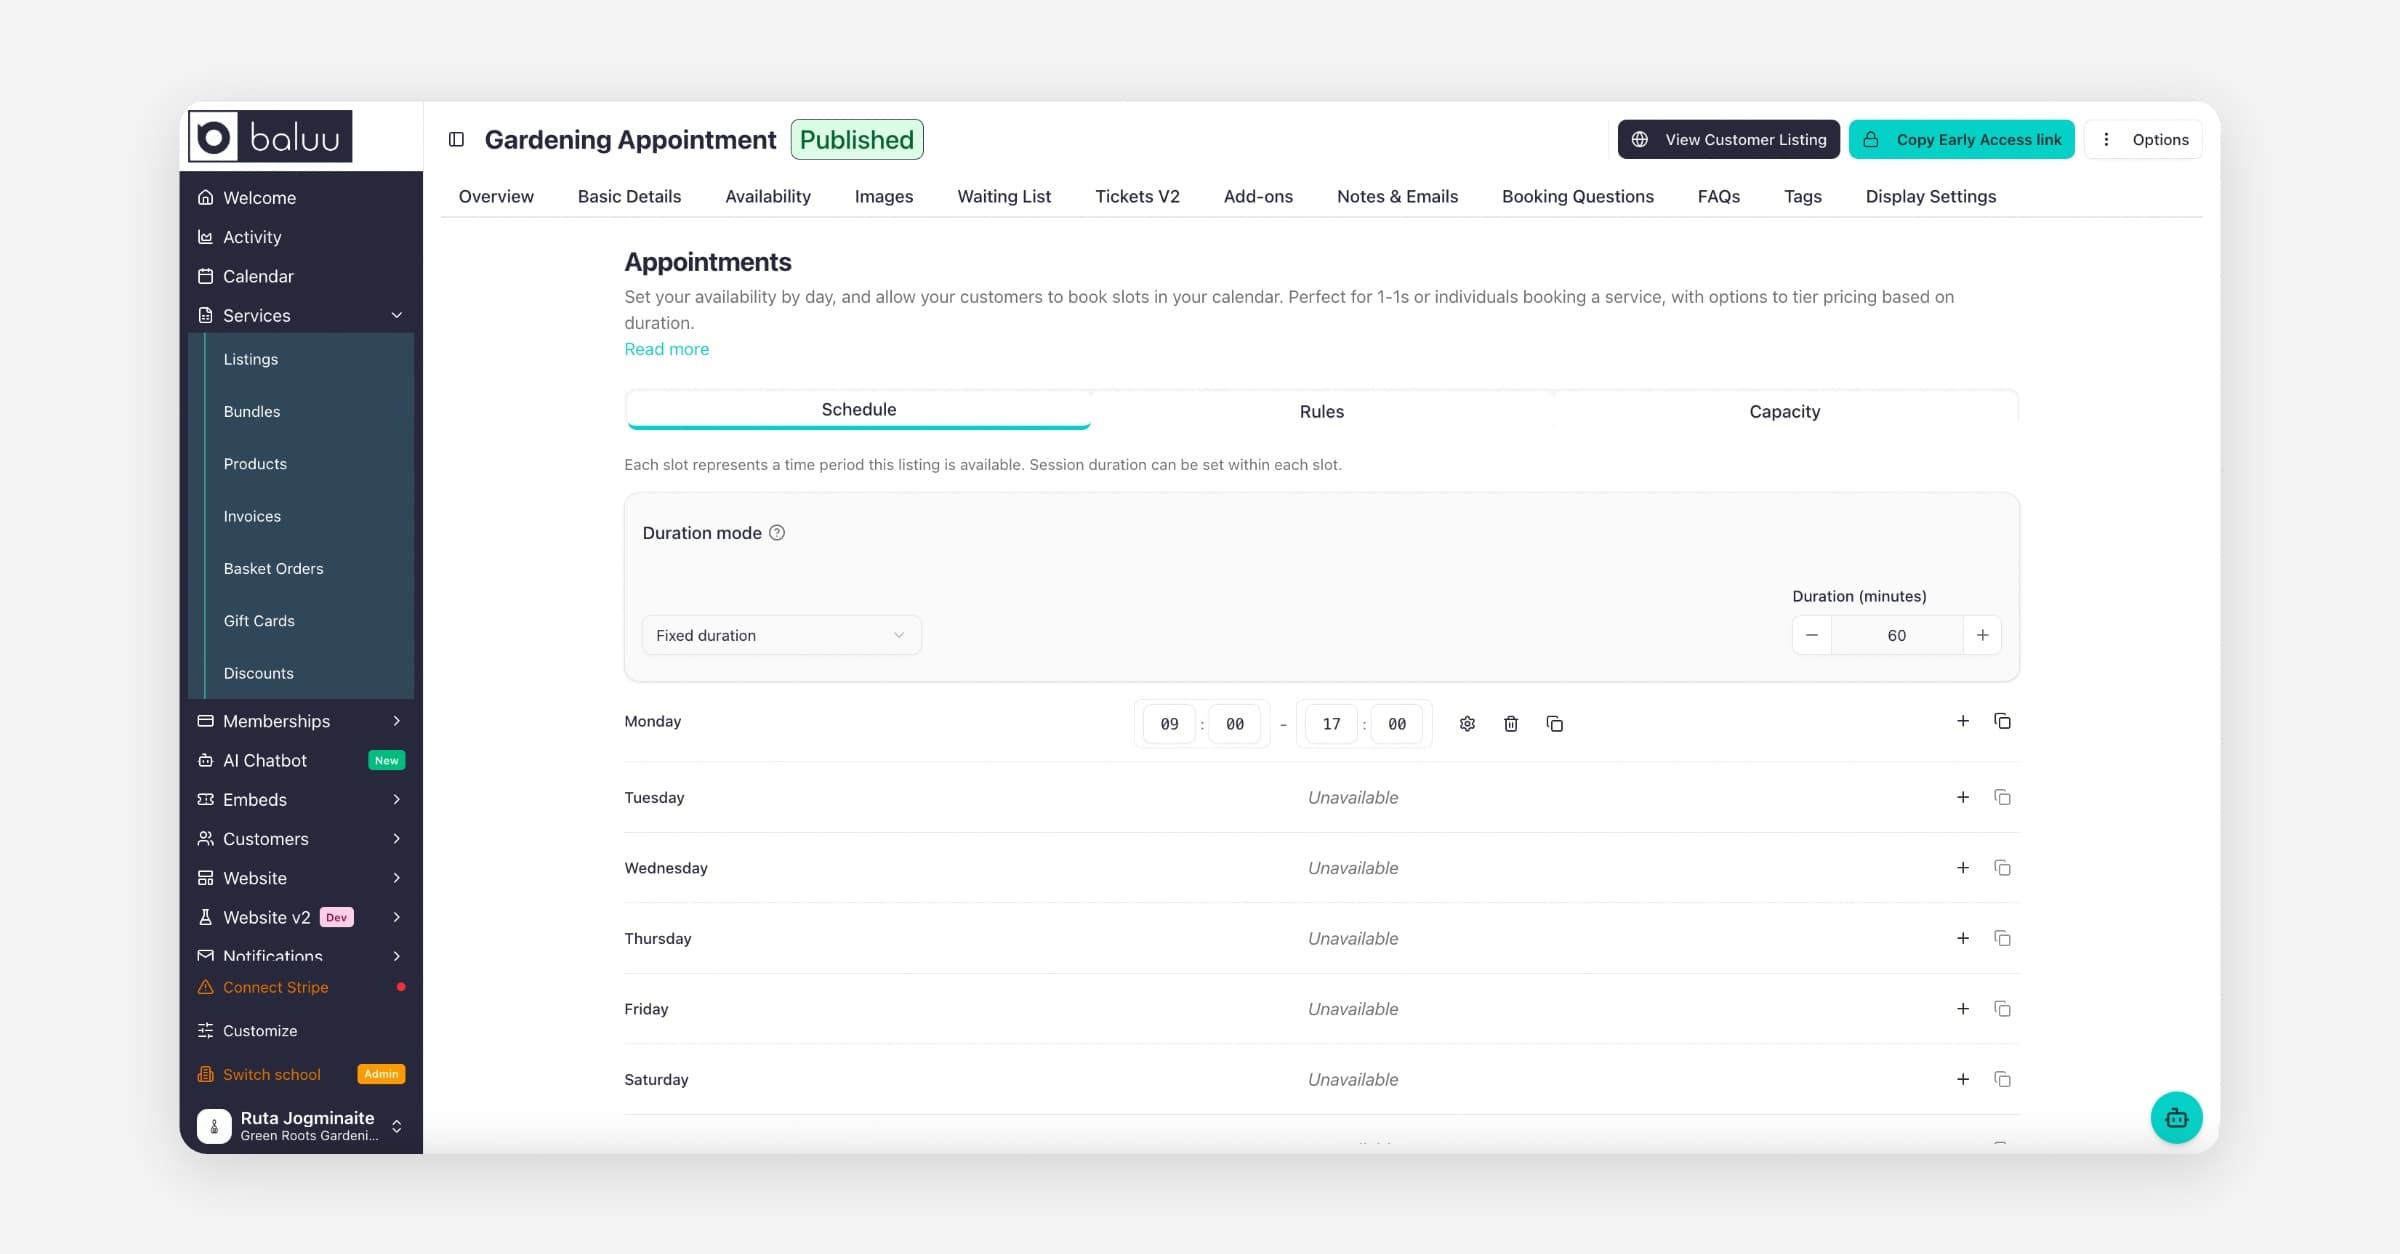Decrease duration minutes with minus
This screenshot has width=2400, height=1254.
tap(1811, 635)
